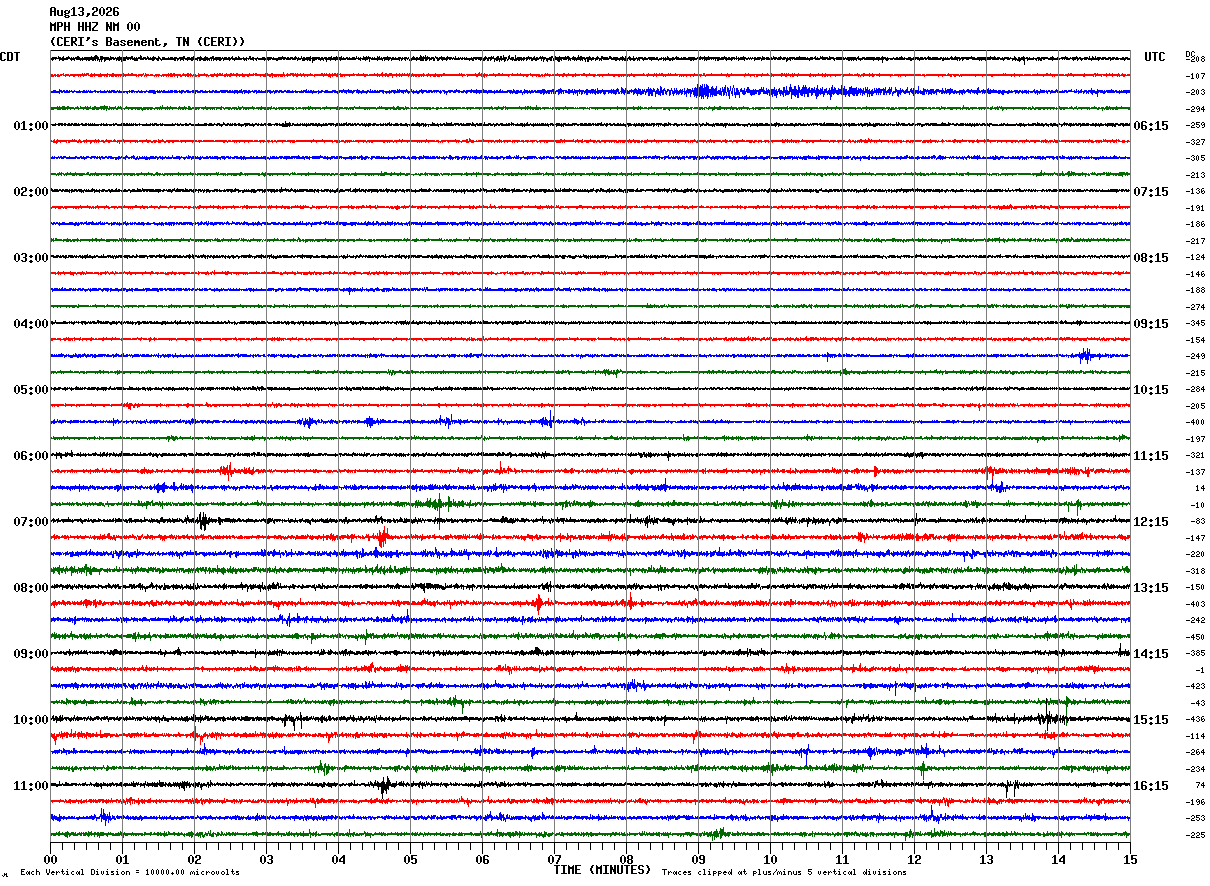The height and width of the screenshot is (886, 1210).
Task: Click the DC offset value -450
Action: click(1195, 637)
